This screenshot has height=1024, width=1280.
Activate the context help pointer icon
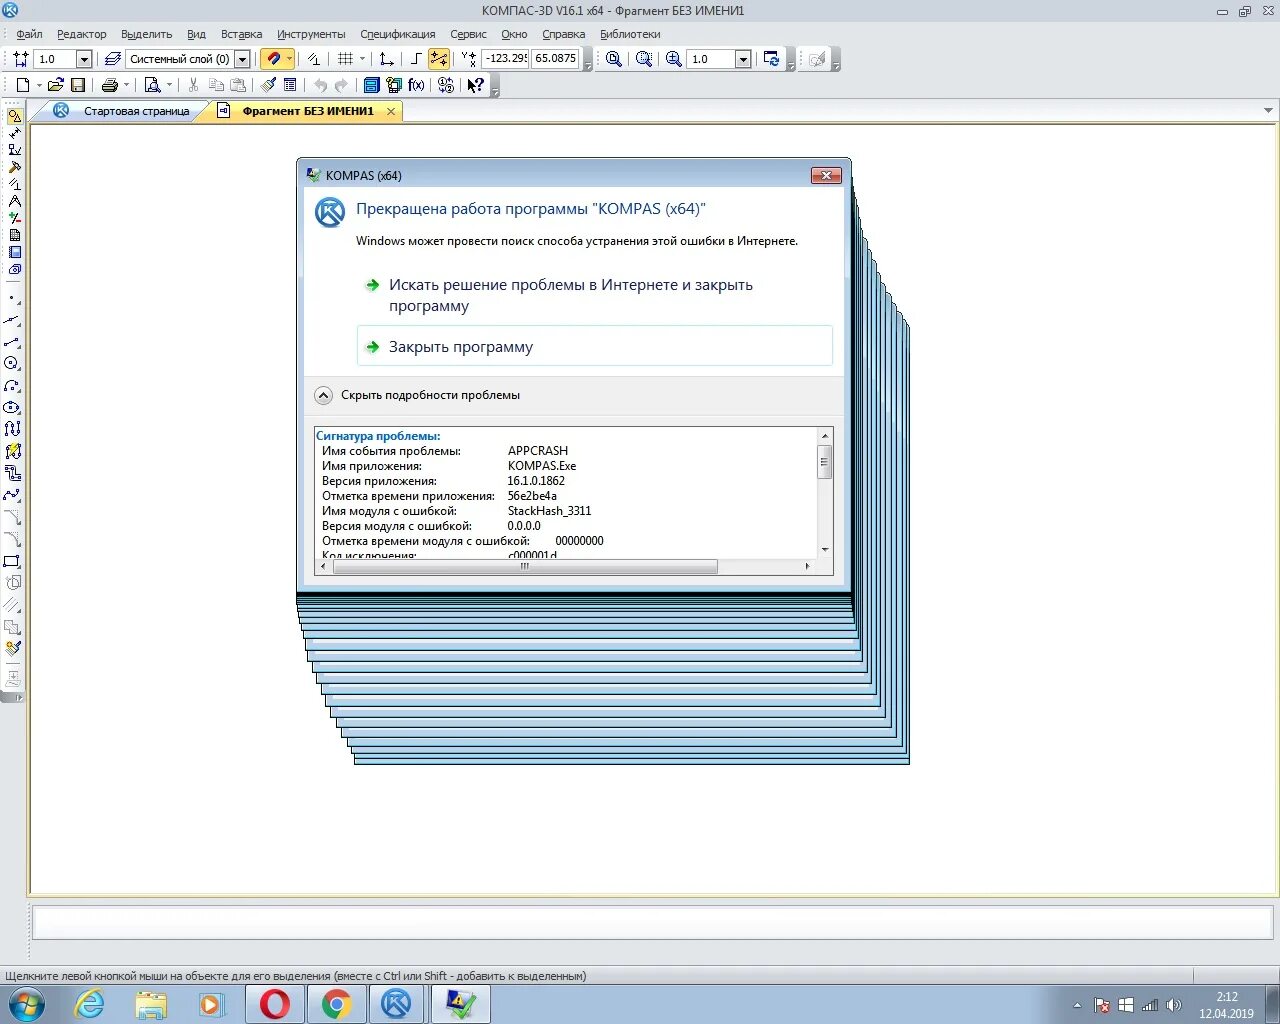475,85
